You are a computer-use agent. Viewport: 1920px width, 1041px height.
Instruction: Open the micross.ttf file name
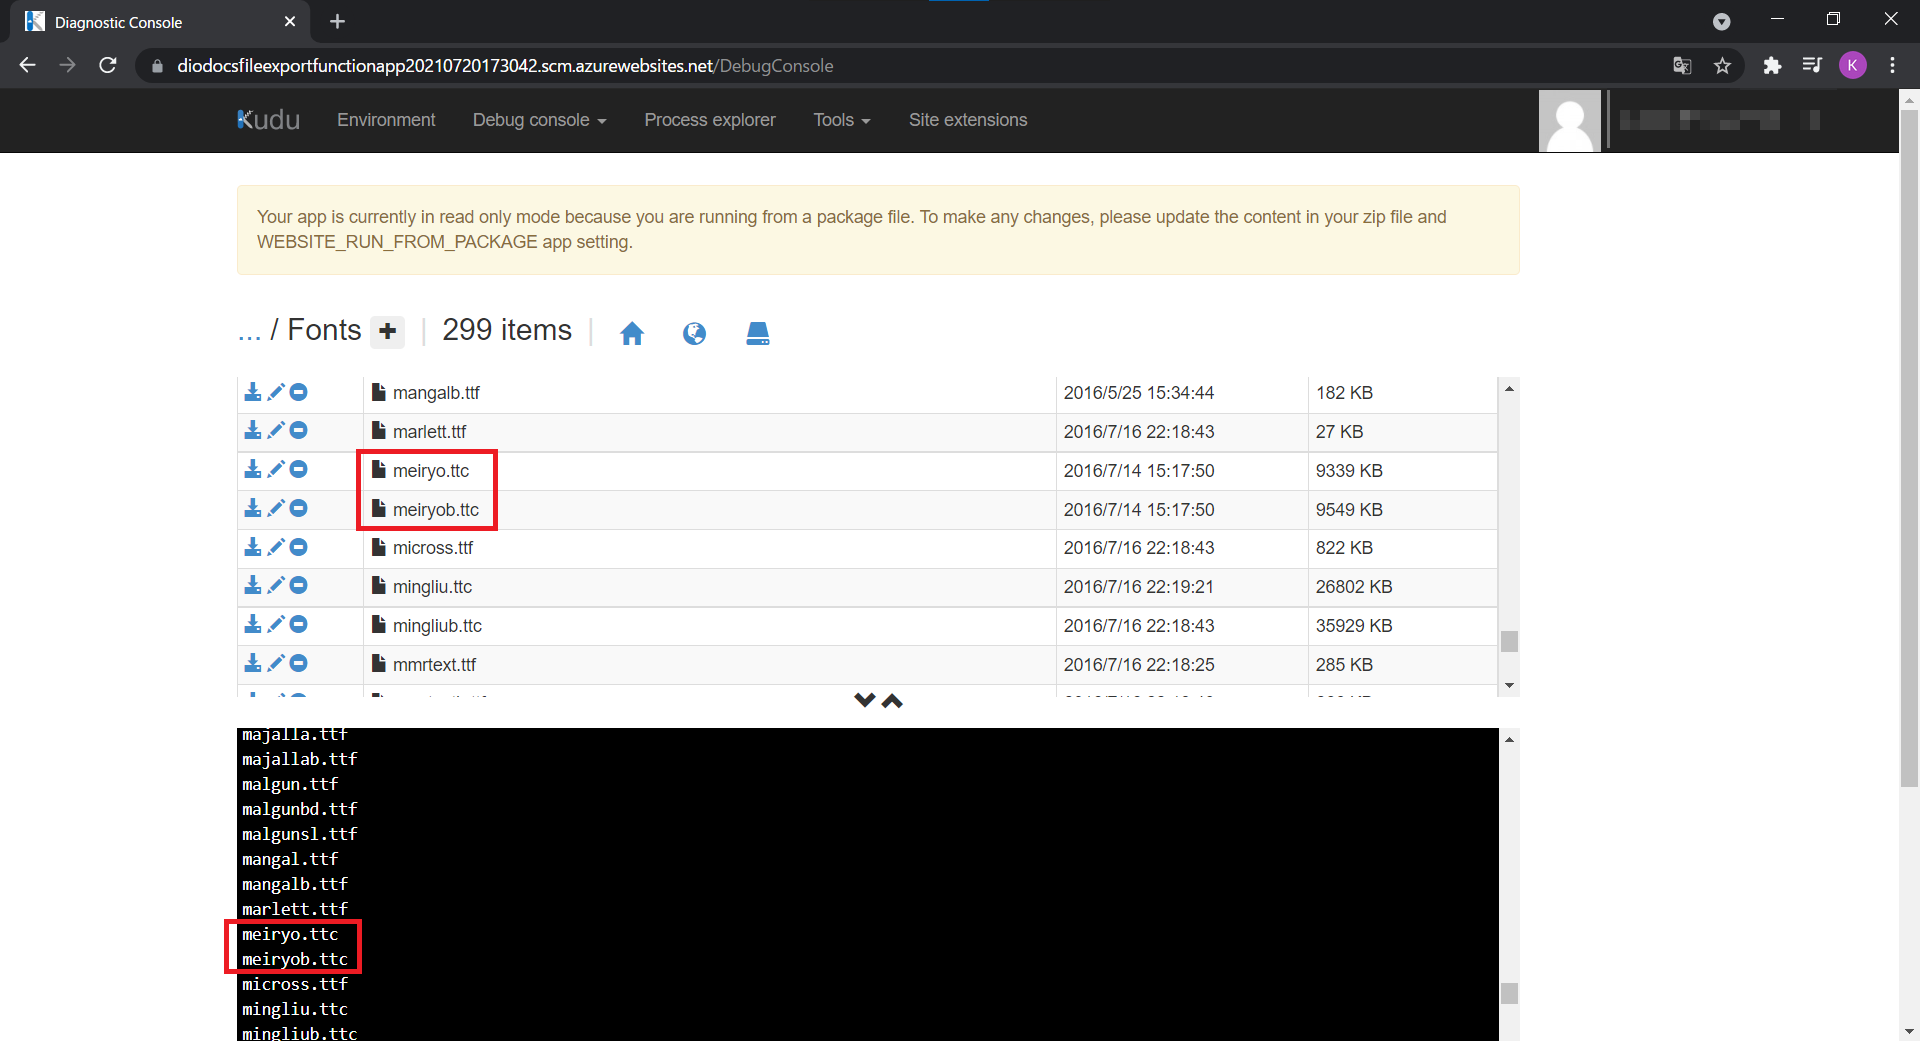(433, 548)
